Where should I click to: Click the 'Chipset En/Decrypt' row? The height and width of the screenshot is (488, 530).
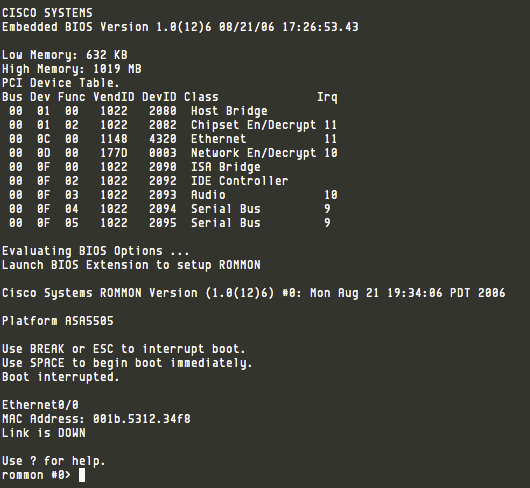[173, 125]
